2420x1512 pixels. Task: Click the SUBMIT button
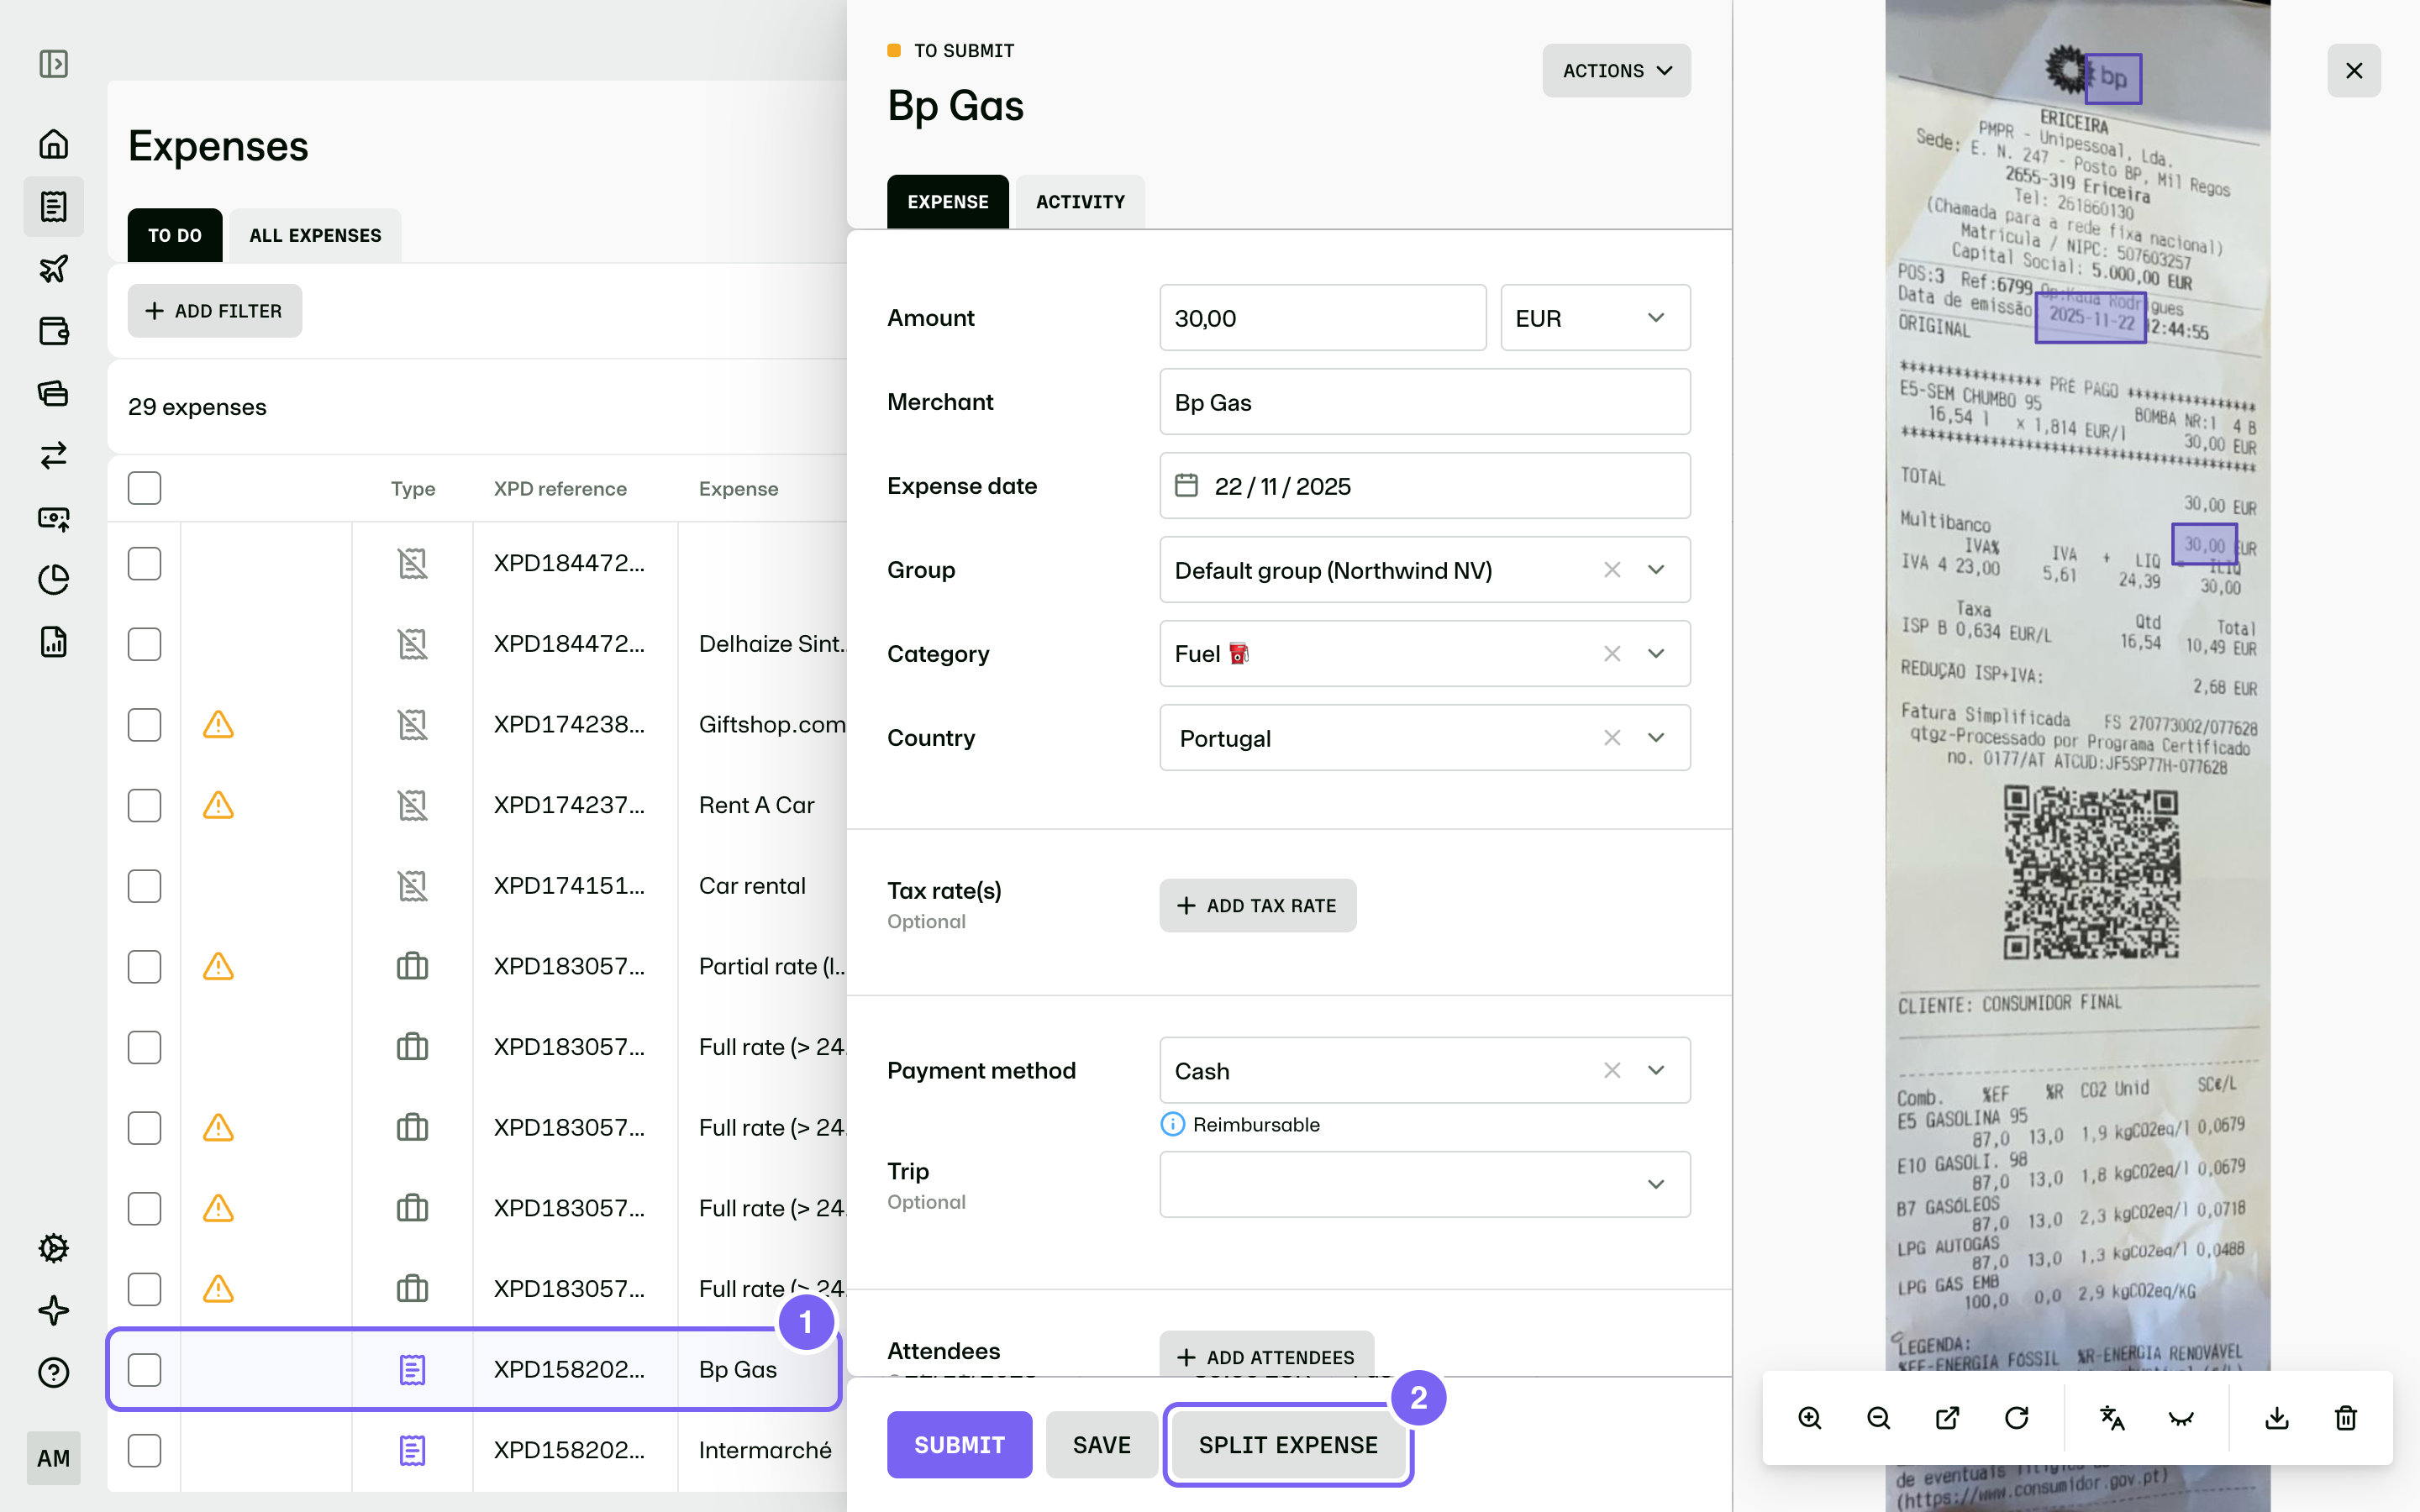959,1445
